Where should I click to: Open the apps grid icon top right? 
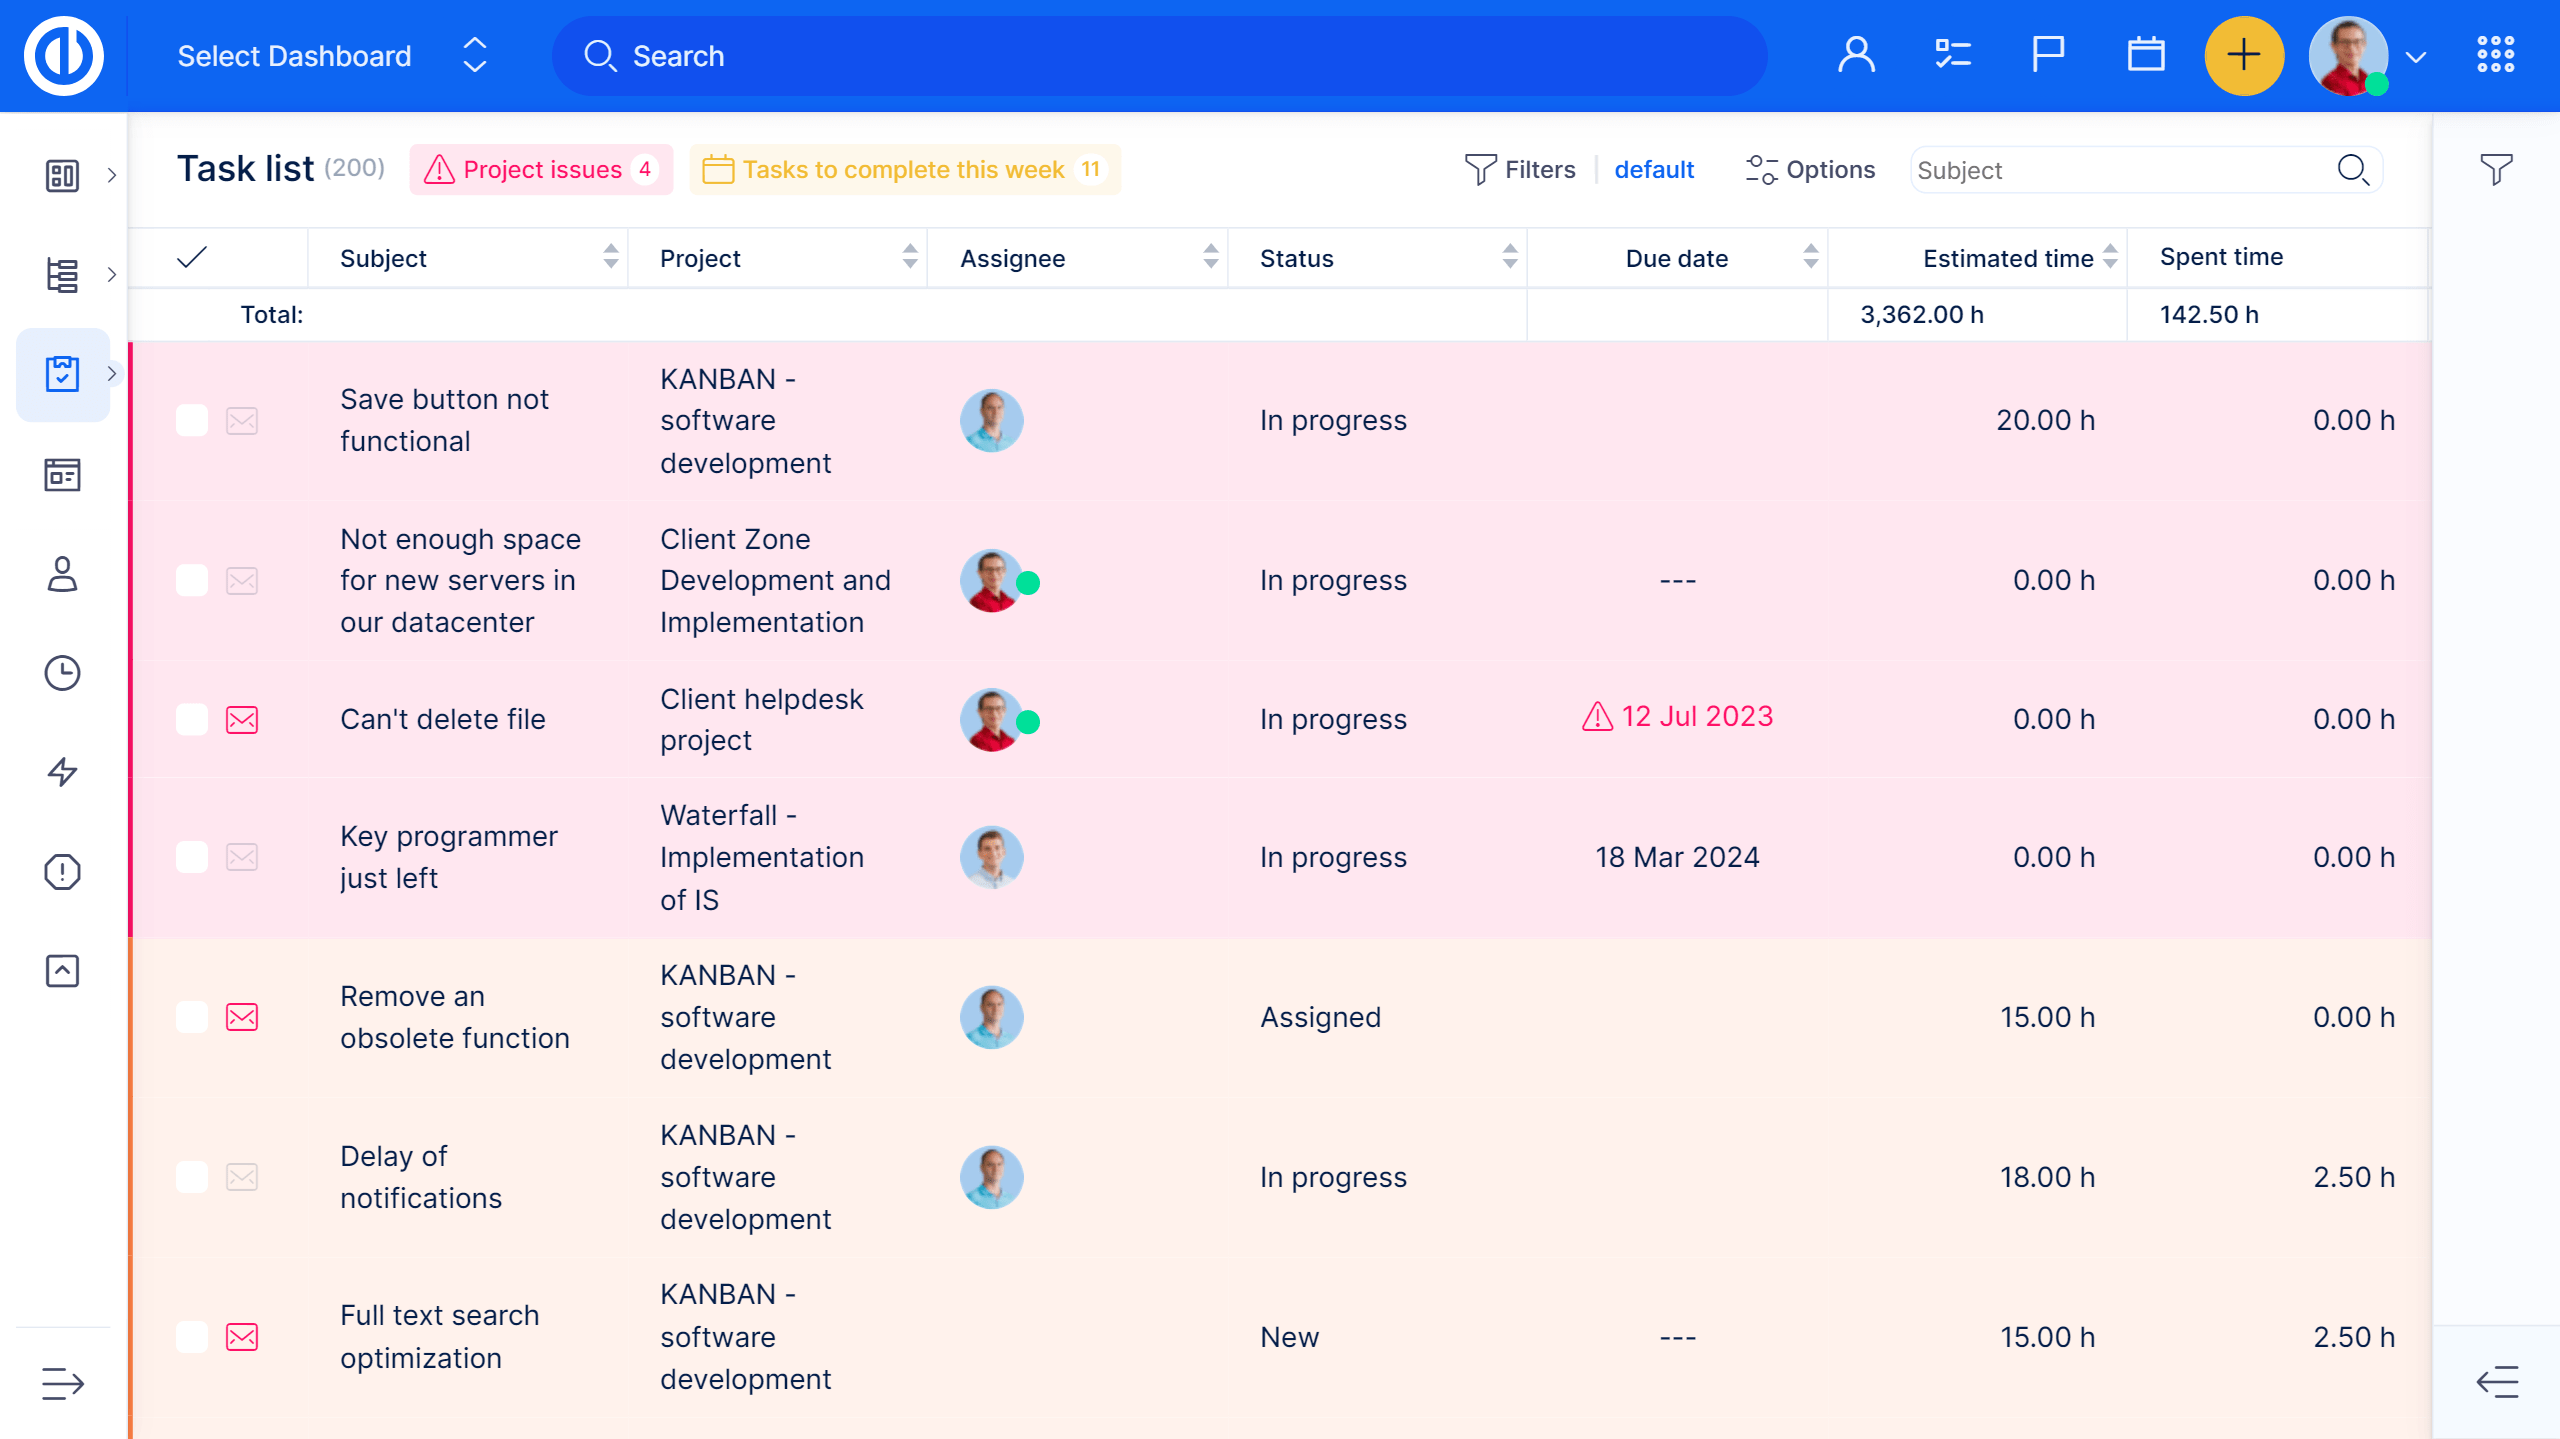tap(2494, 55)
